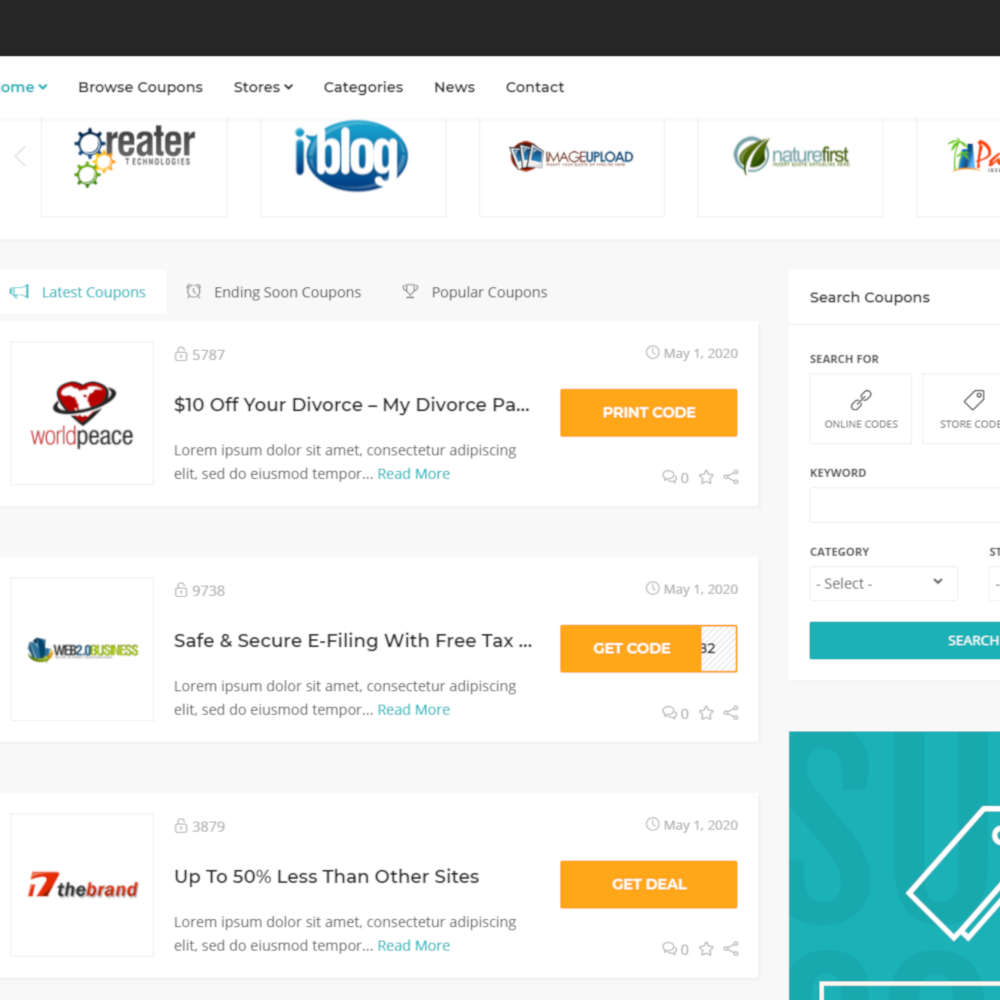The image size is (1000, 1000).
Task: Expand the Home menu chevron
Action: (43, 87)
